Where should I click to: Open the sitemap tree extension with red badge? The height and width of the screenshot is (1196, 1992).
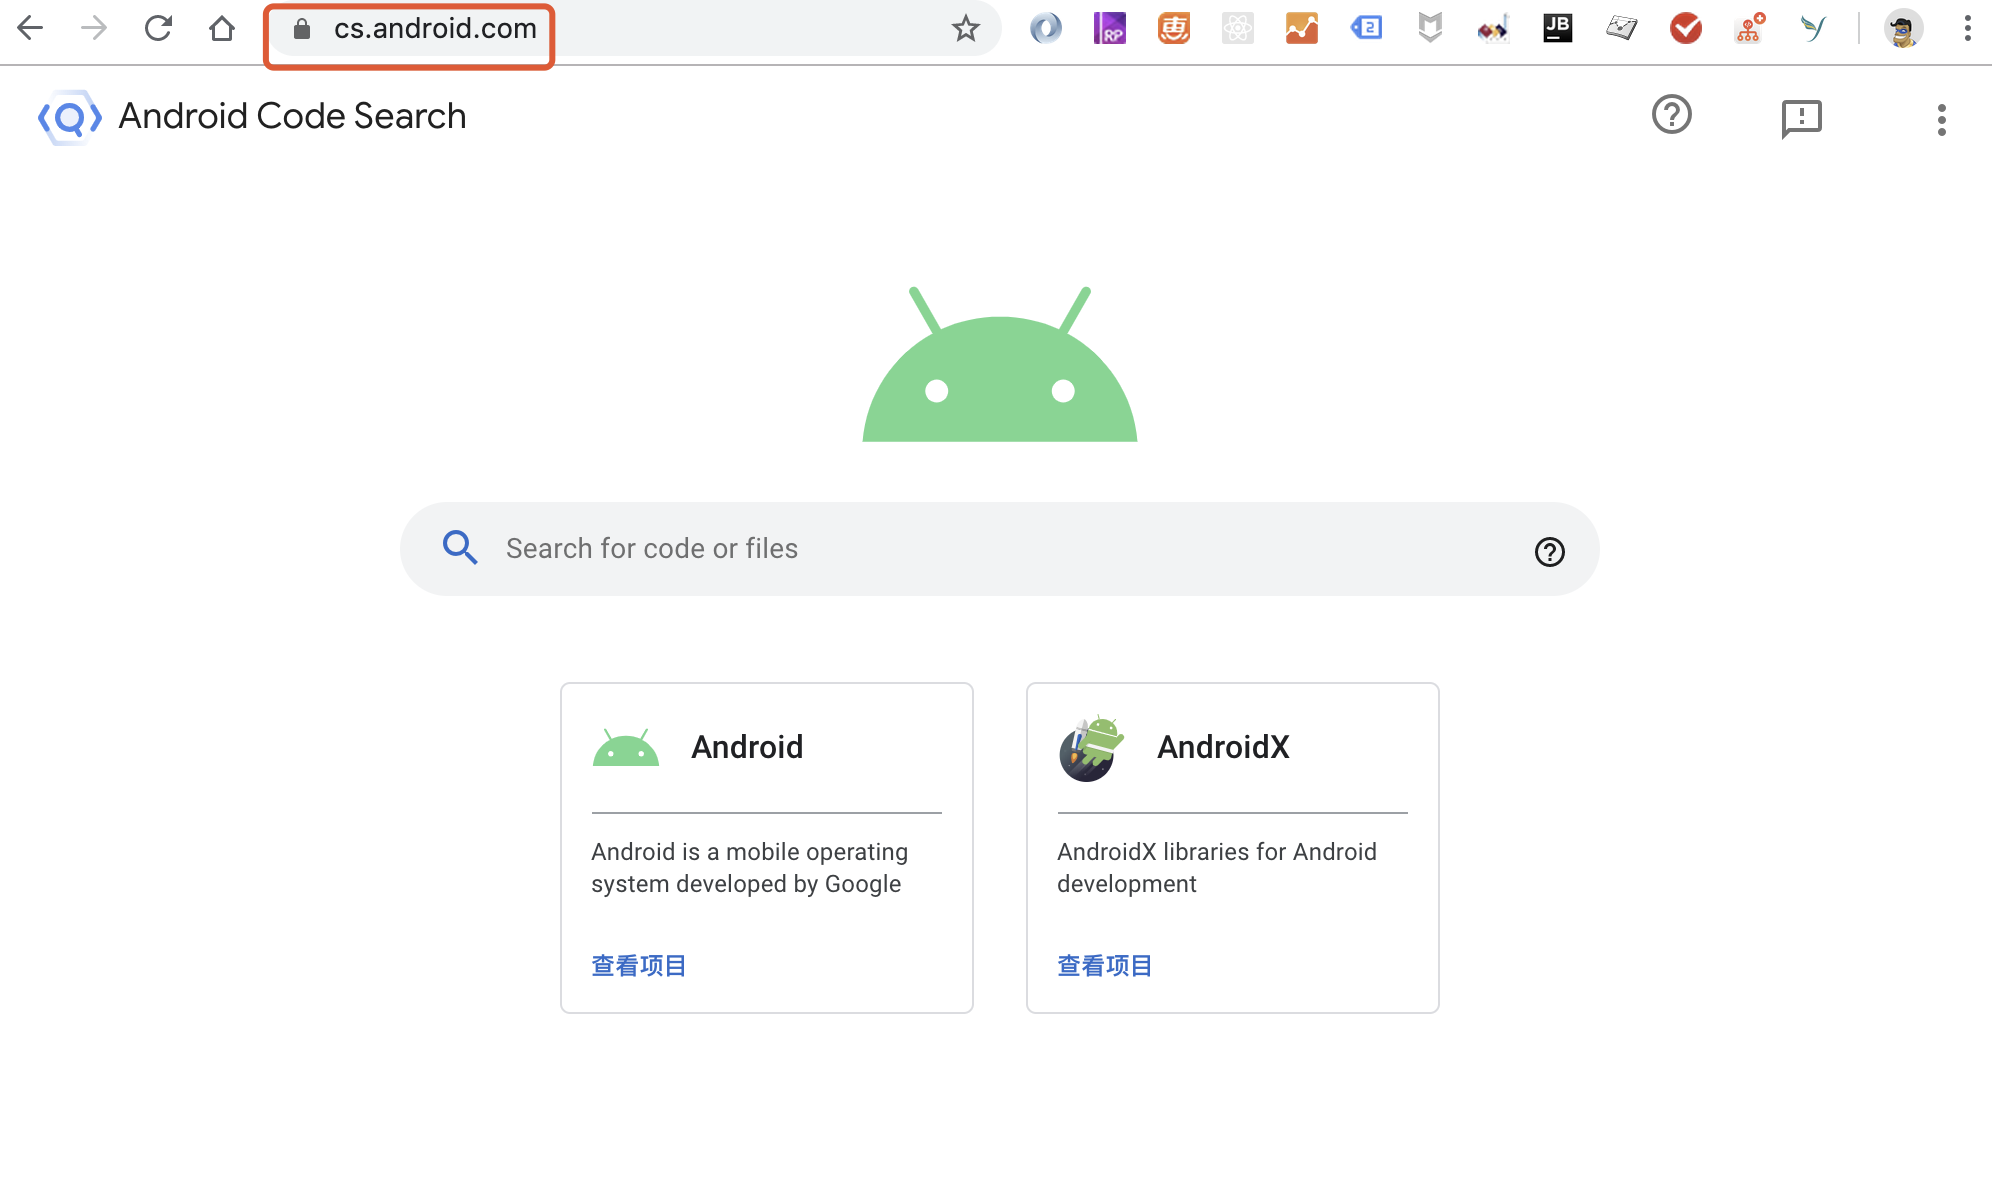click(x=1750, y=28)
